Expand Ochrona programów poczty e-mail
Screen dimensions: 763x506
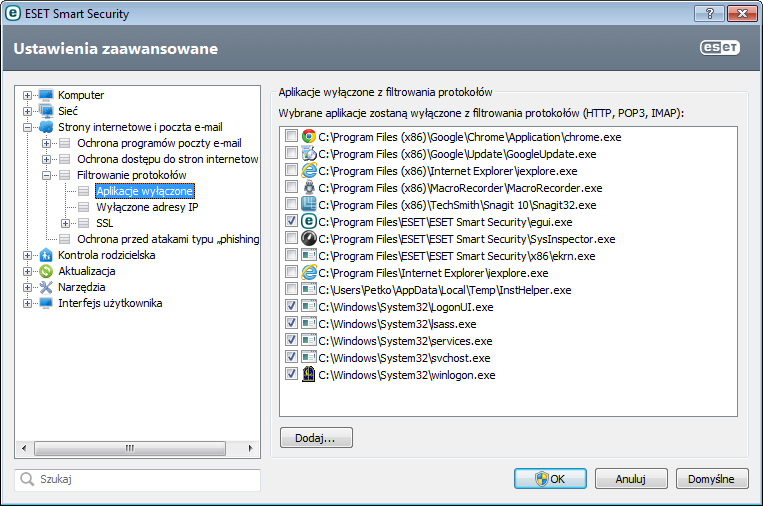tap(46, 144)
